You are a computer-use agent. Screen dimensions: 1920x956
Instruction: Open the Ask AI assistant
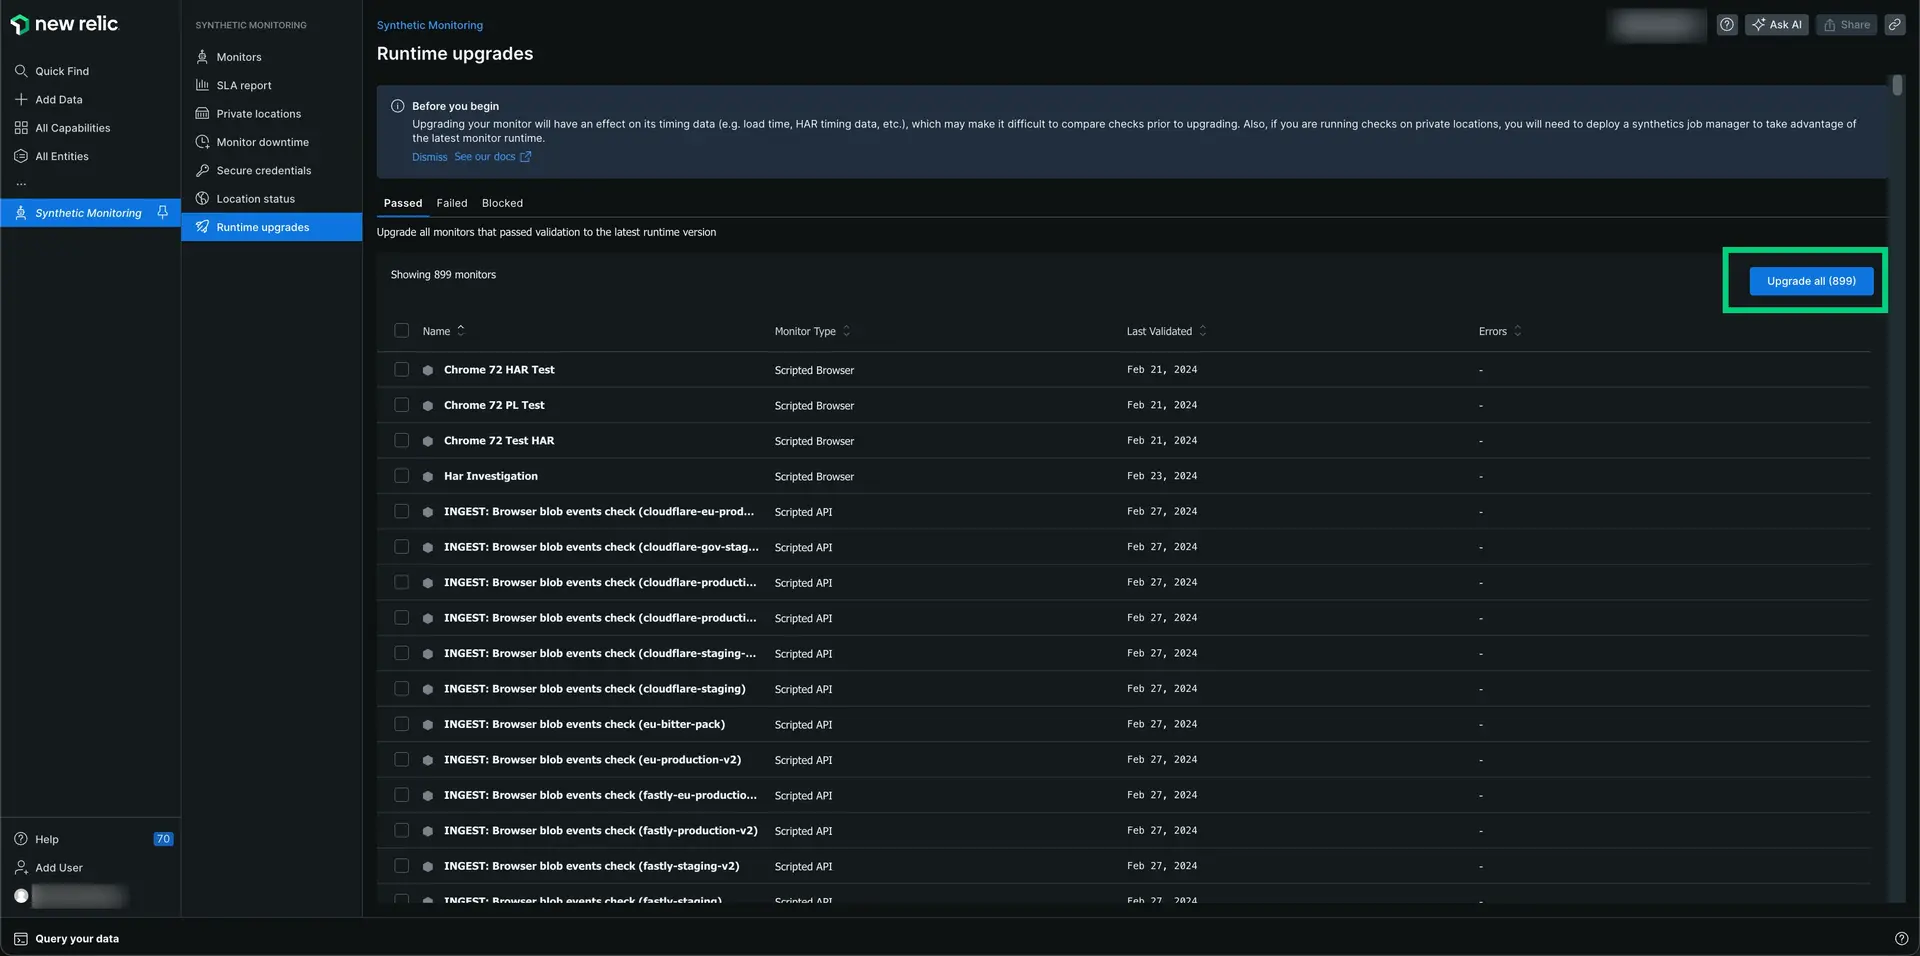pos(1776,25)
